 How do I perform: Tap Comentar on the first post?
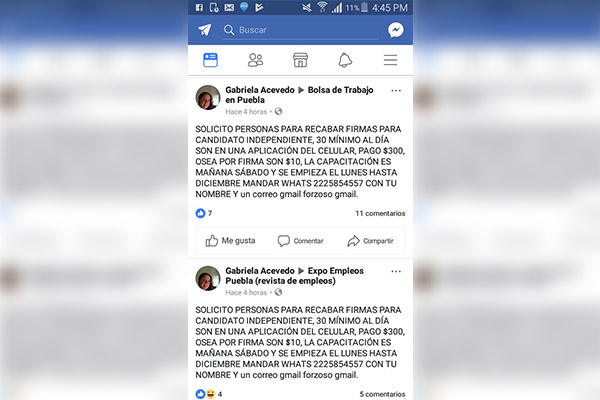pos(300,241)
